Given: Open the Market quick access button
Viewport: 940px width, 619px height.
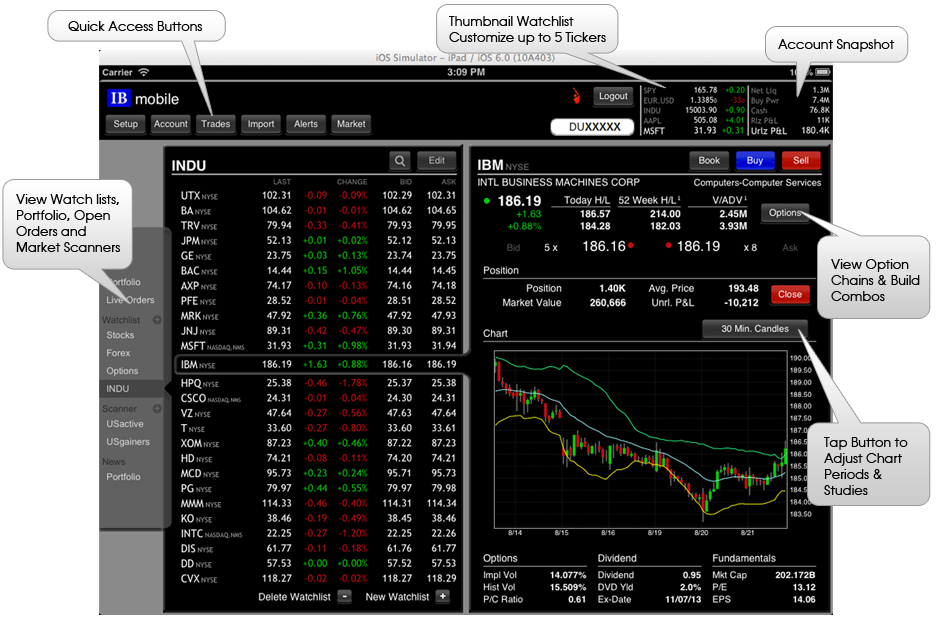Looking at the screenshot, I should tap(351, 124).
